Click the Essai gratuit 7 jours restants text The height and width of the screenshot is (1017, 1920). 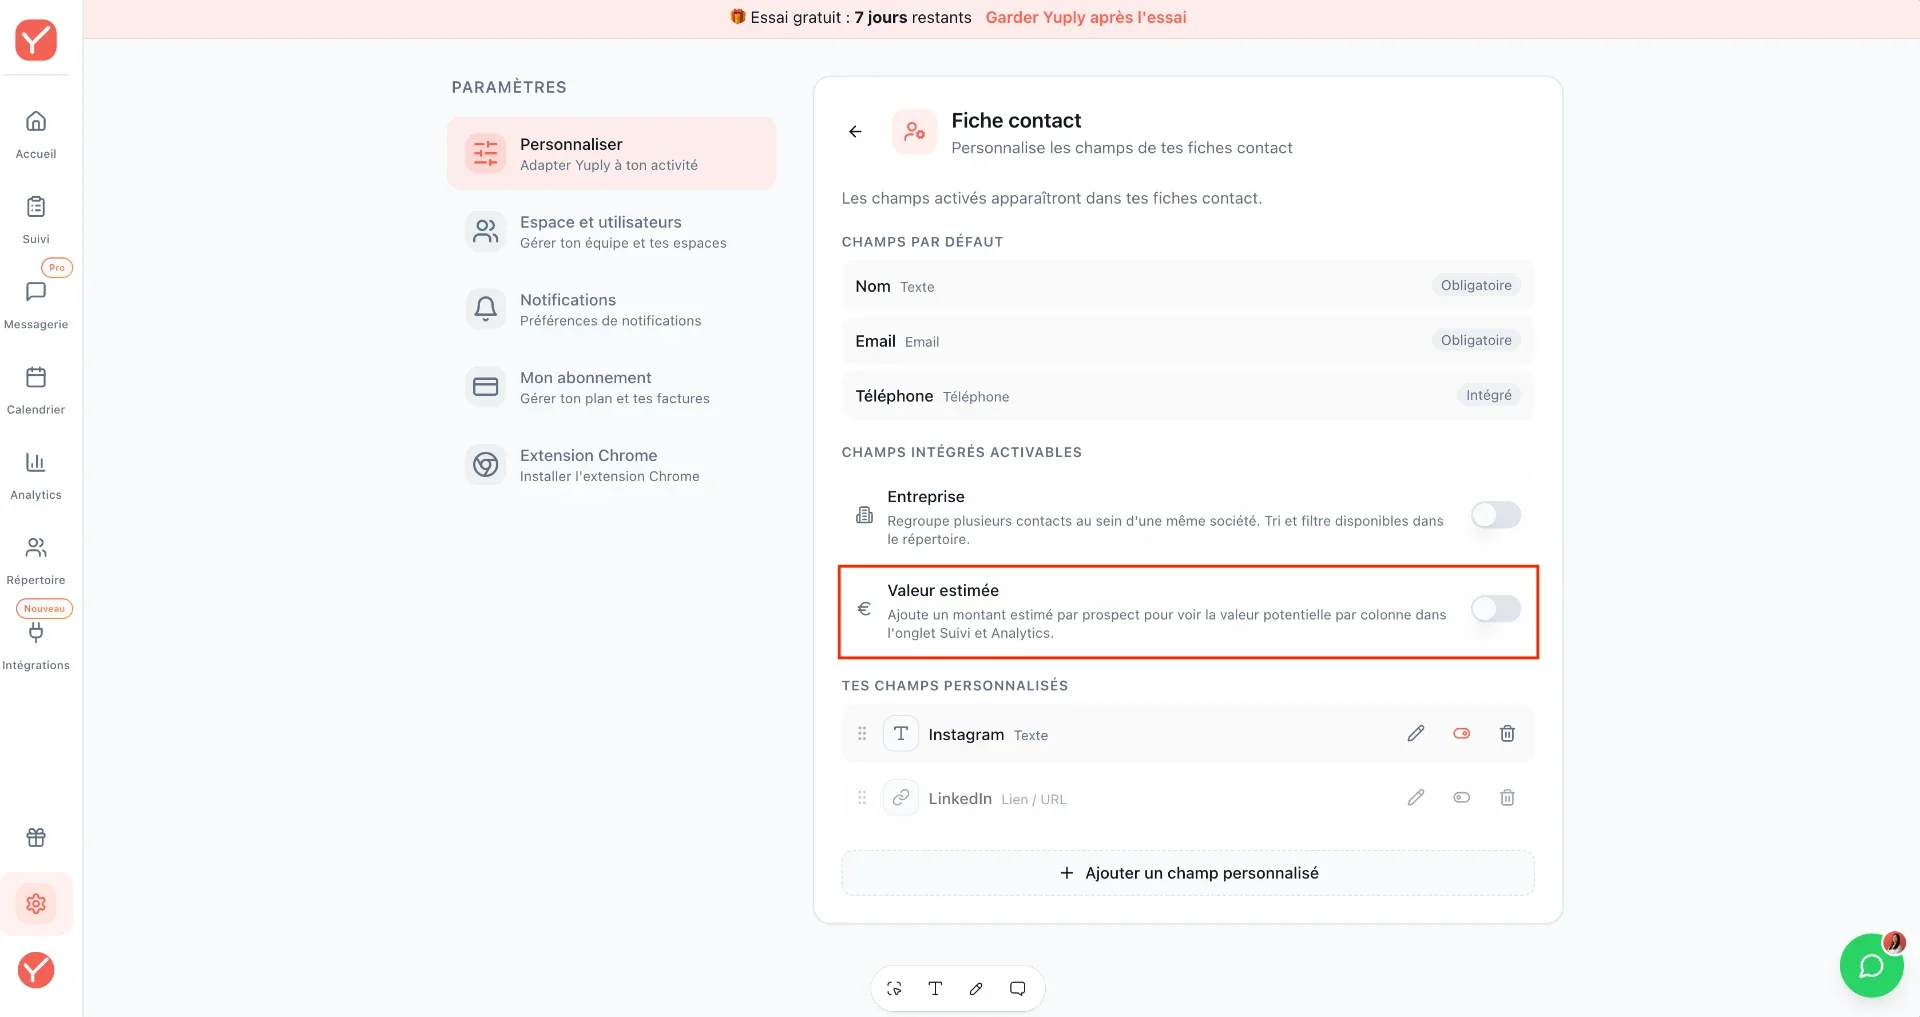click(x=861, y=17)
